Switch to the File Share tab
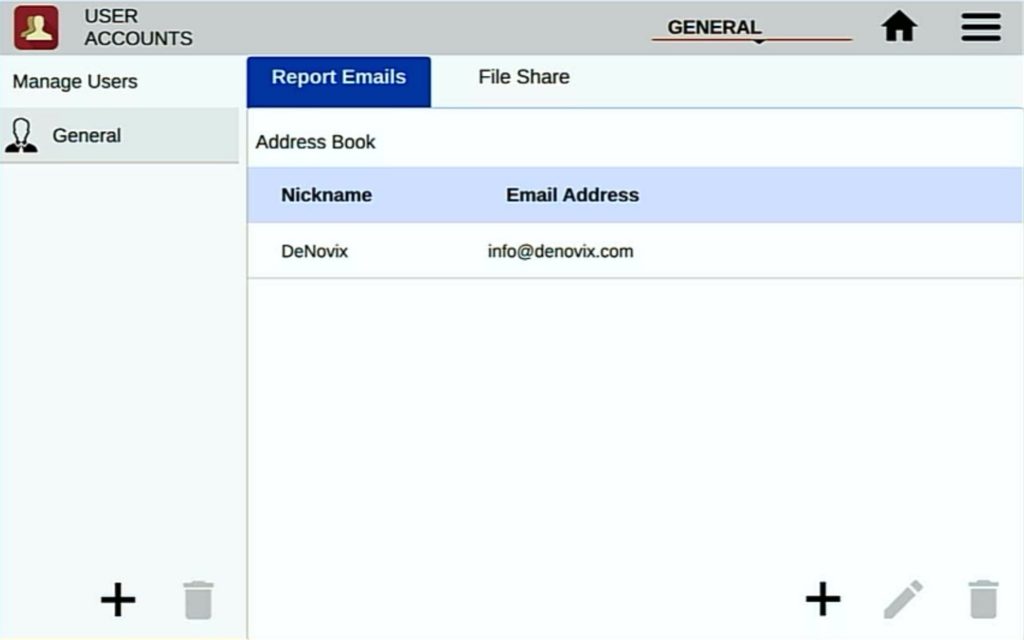1024x640 pixels. 524,77
